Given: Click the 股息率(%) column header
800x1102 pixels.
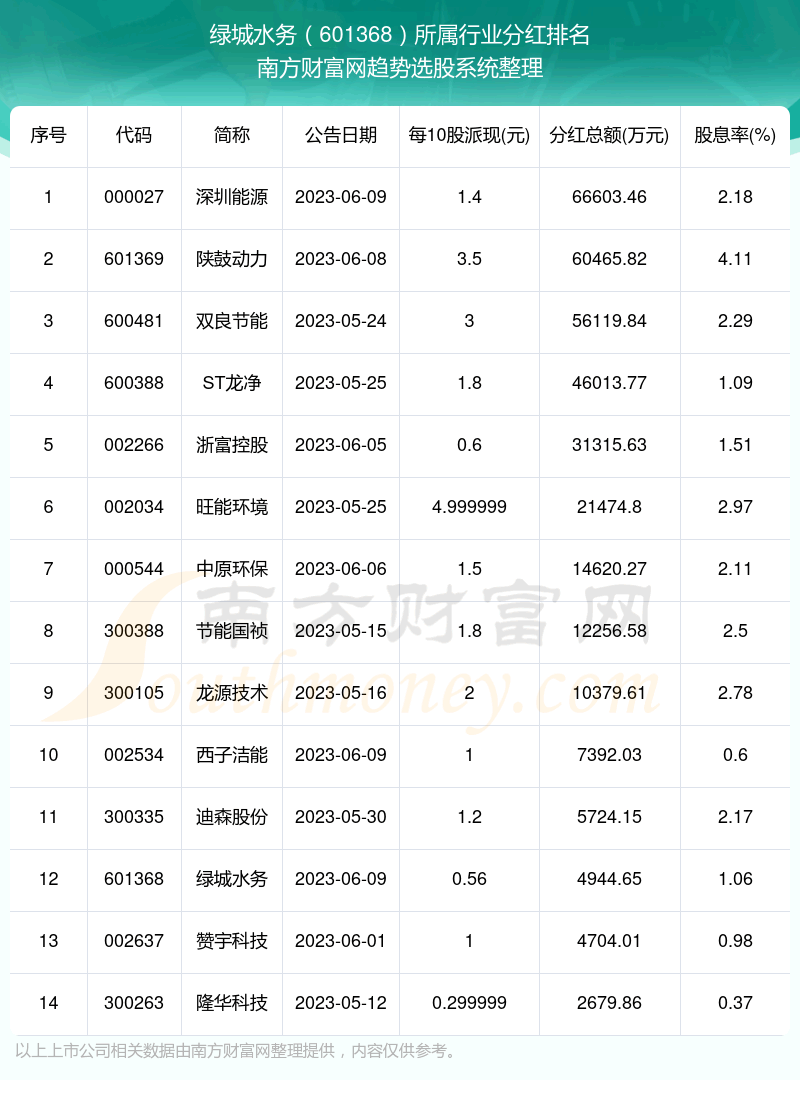Looking at the screenshot, I should click(735, 135).
